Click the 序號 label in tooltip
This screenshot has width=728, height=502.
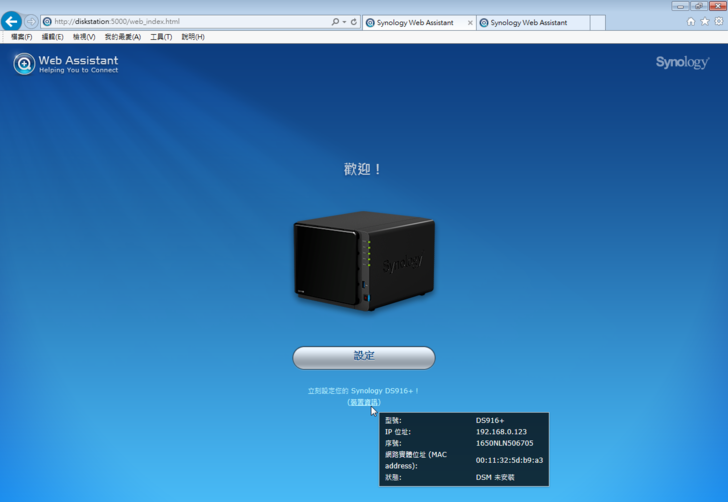[393, 443]
